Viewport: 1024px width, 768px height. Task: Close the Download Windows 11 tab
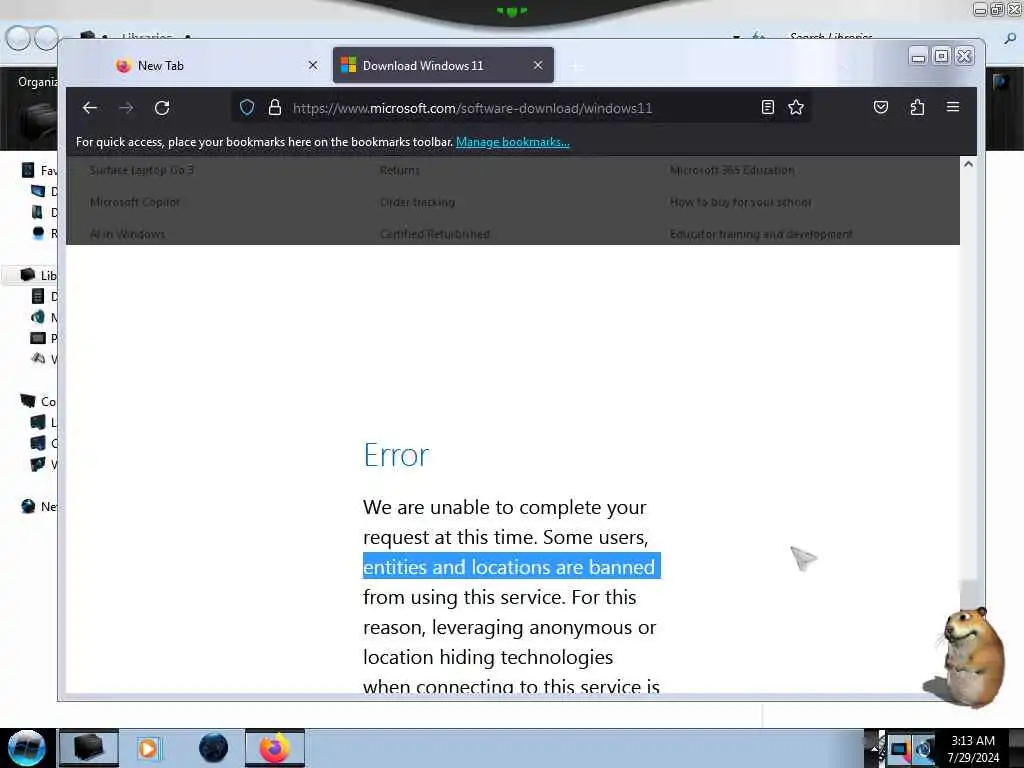pos(538,65)
